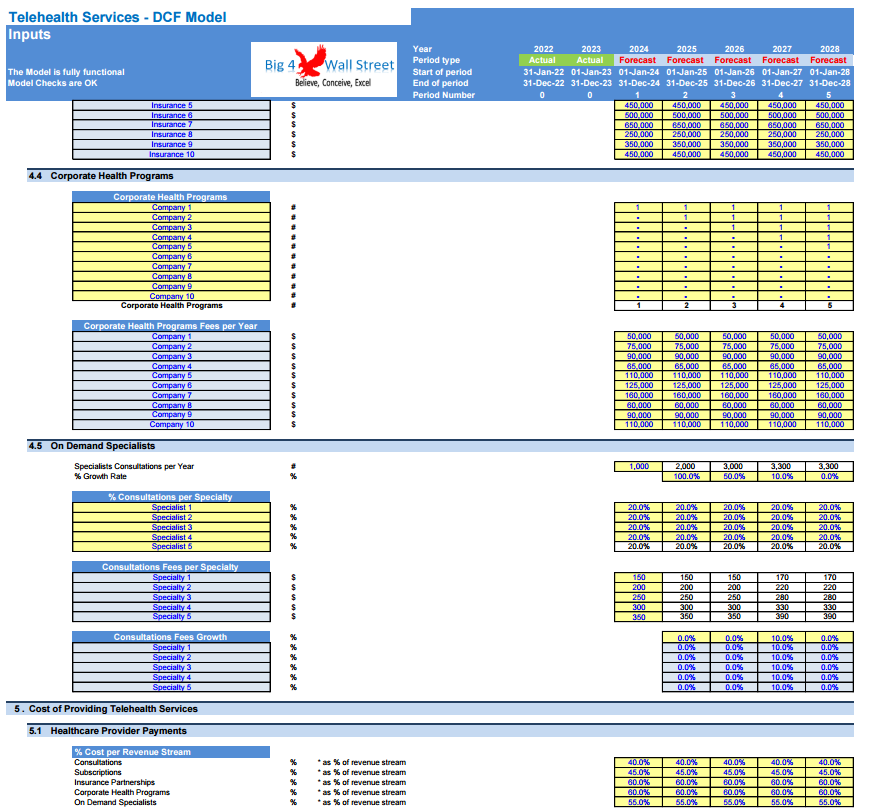Screen dimensions: 871x812
Task: Select the Company 7 fee of 160,000 for 2024
Action: [638, 395]
